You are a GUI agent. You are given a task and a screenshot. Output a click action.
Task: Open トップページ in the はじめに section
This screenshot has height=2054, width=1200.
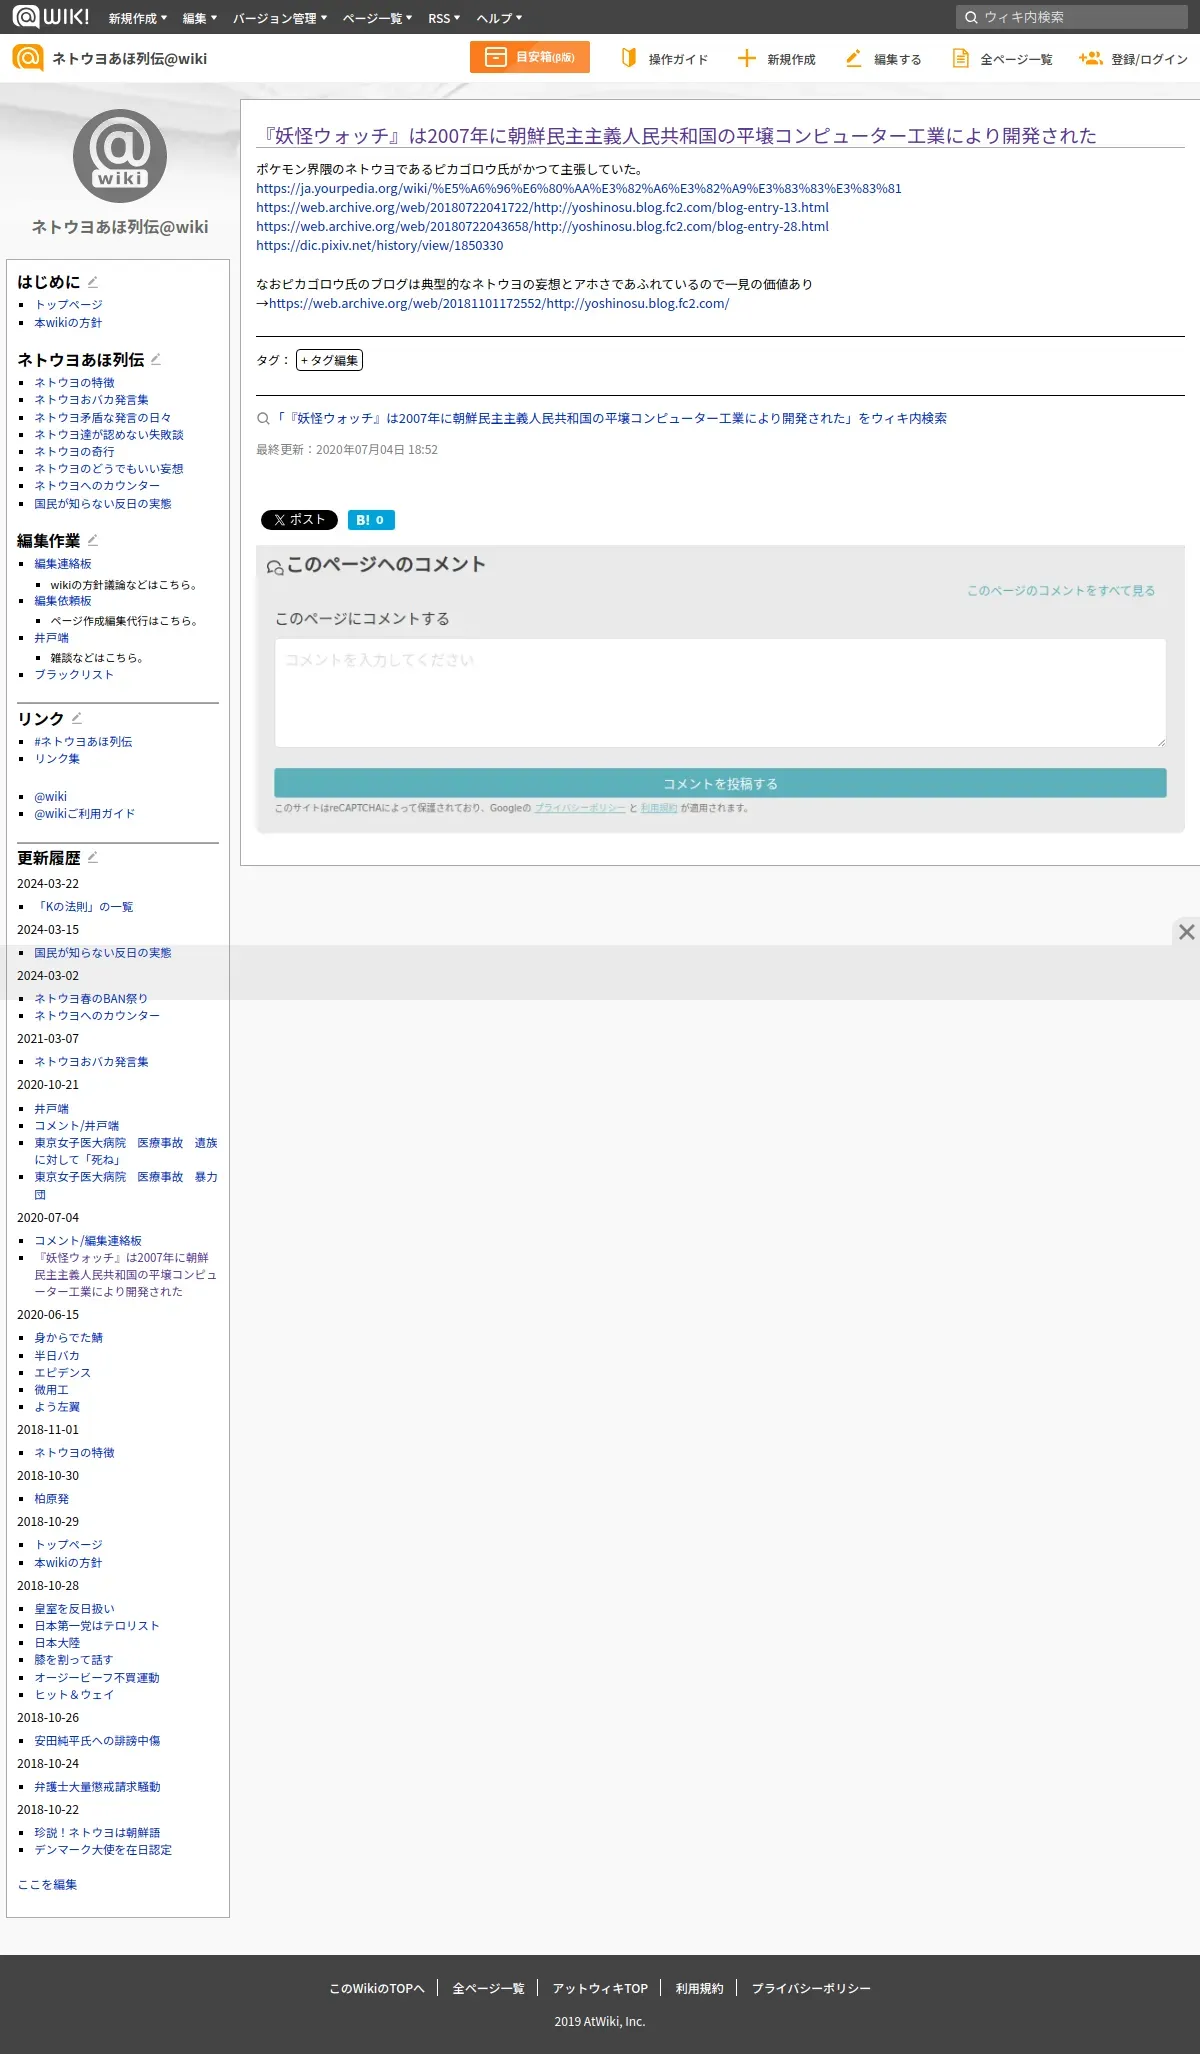pos(68,304)
